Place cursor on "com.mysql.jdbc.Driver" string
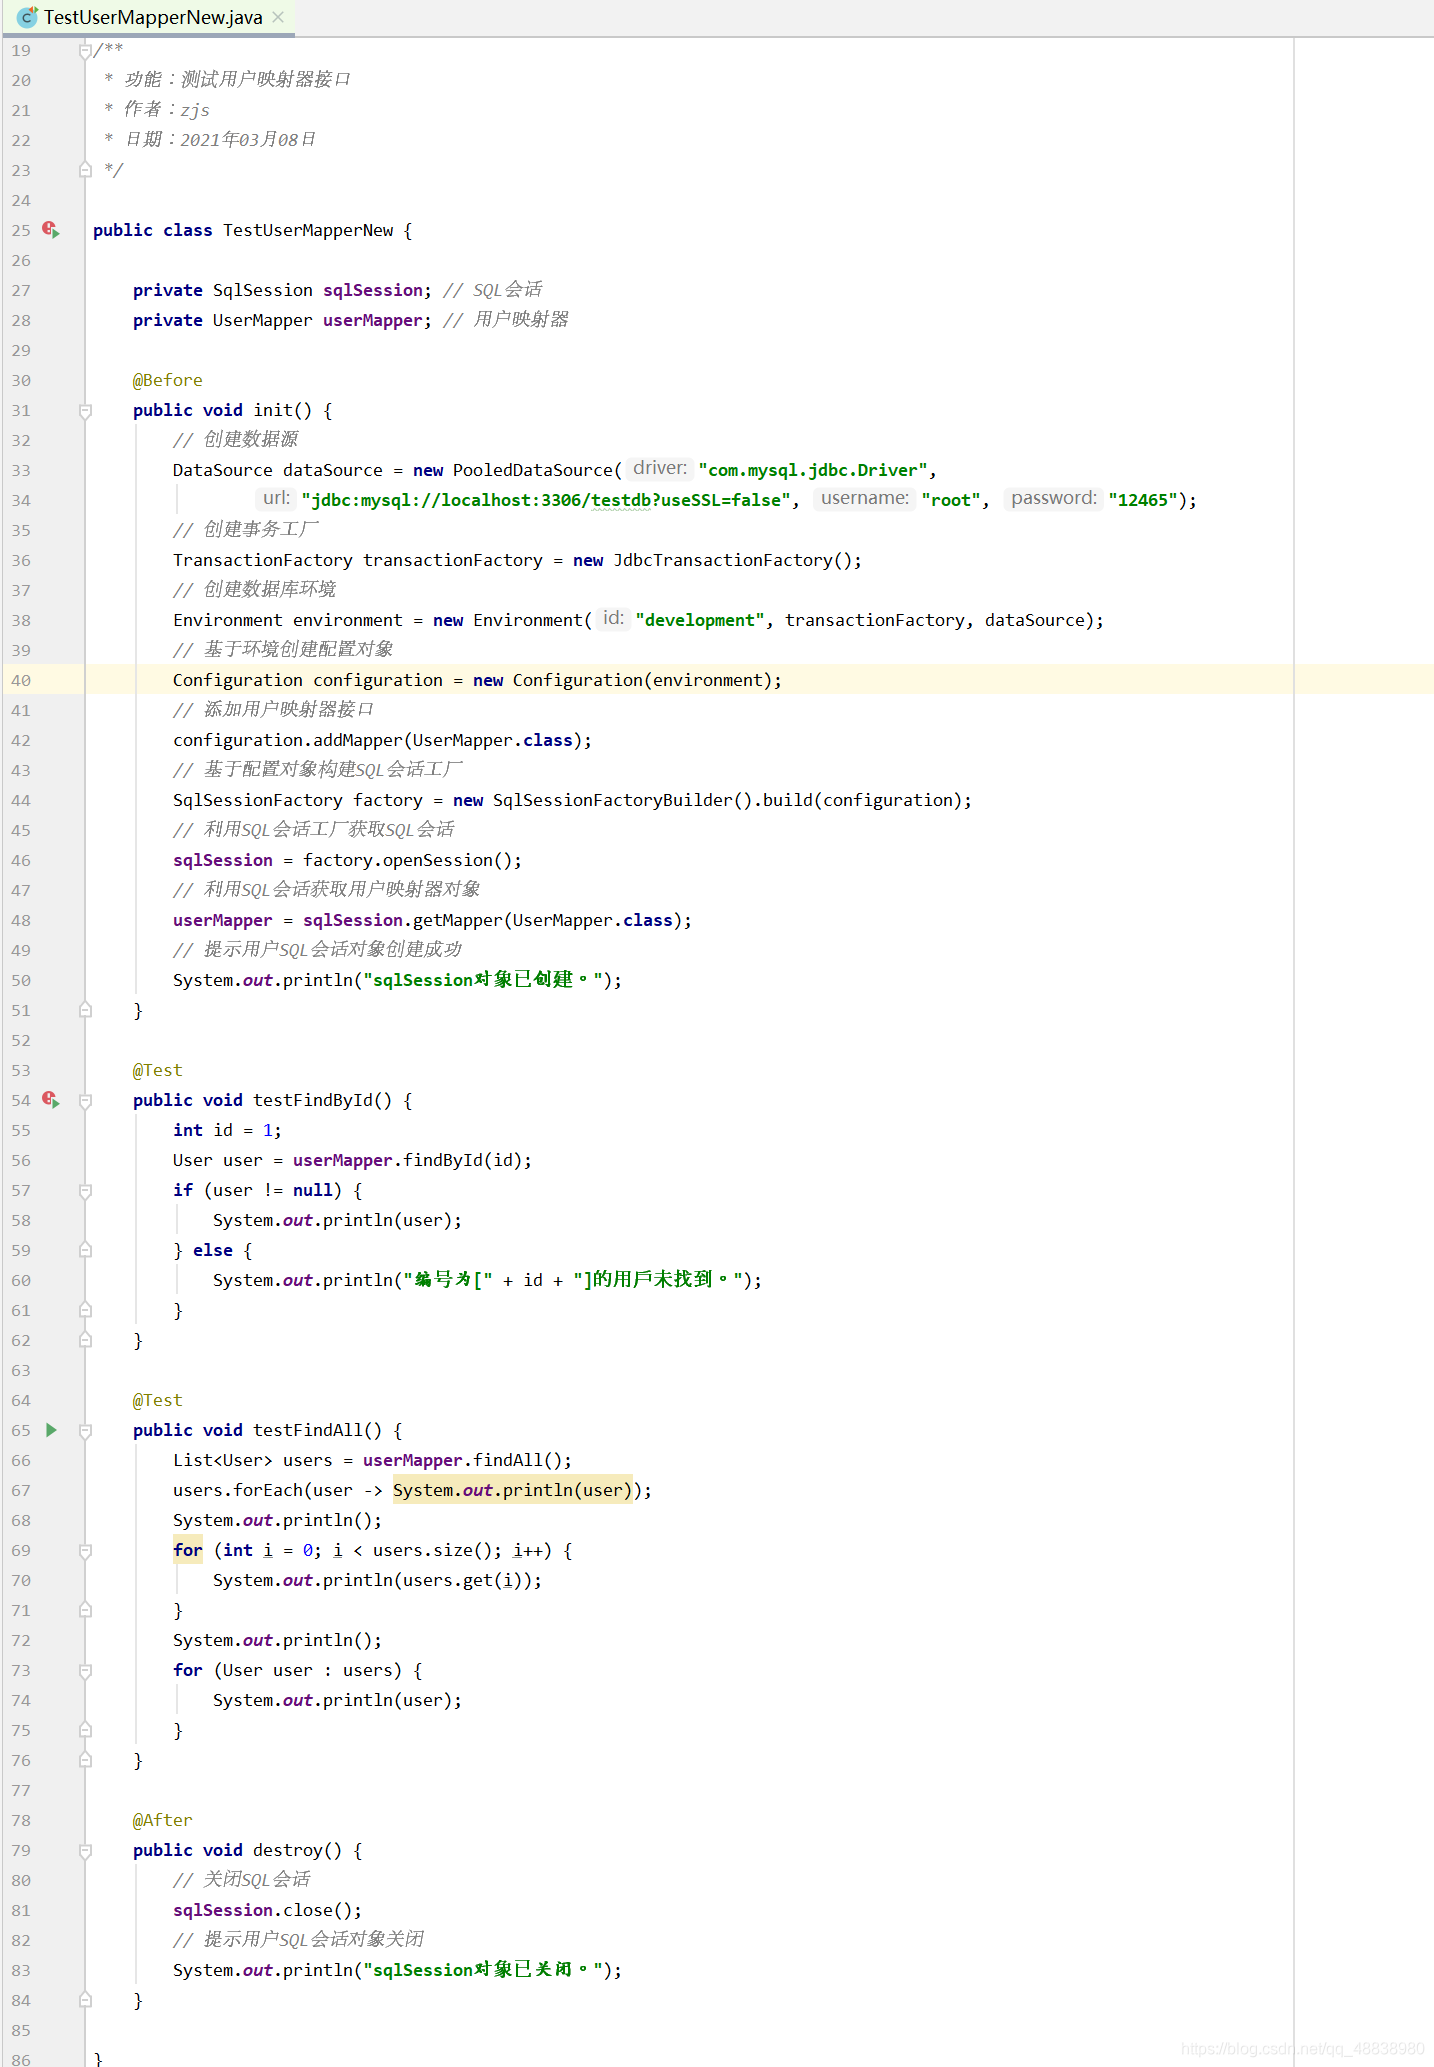Viewport: 1434px width, 2067px height. point(813,470)
